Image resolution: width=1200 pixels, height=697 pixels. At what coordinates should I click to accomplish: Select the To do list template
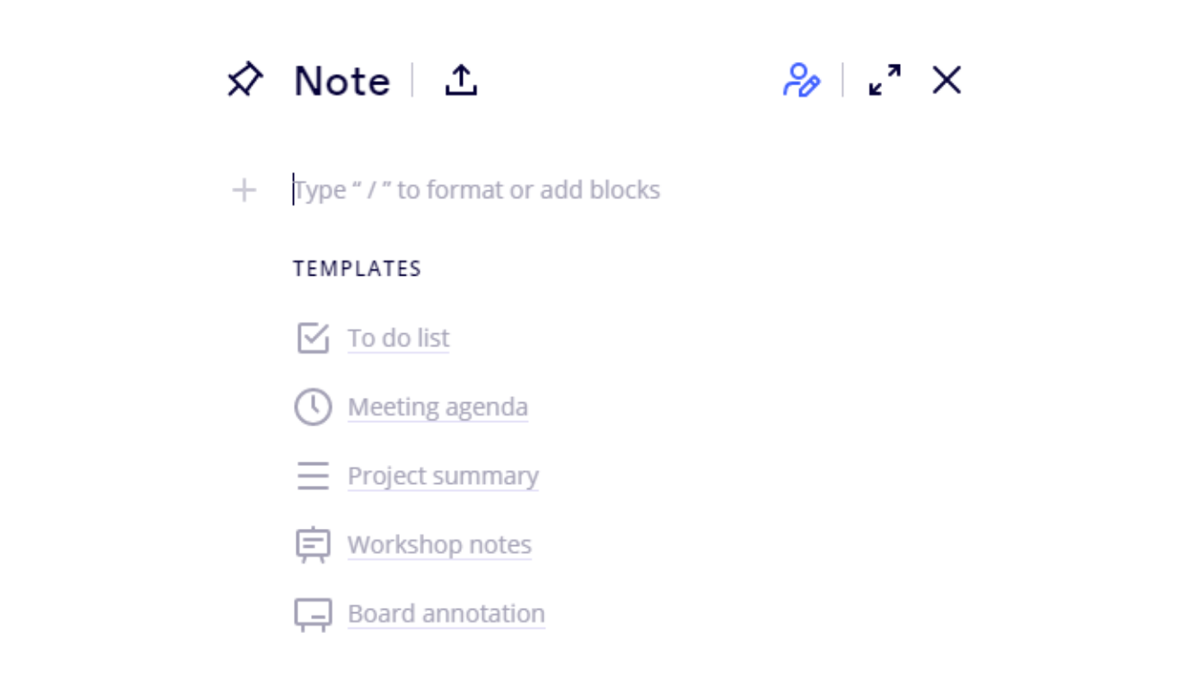pos(398,338)
